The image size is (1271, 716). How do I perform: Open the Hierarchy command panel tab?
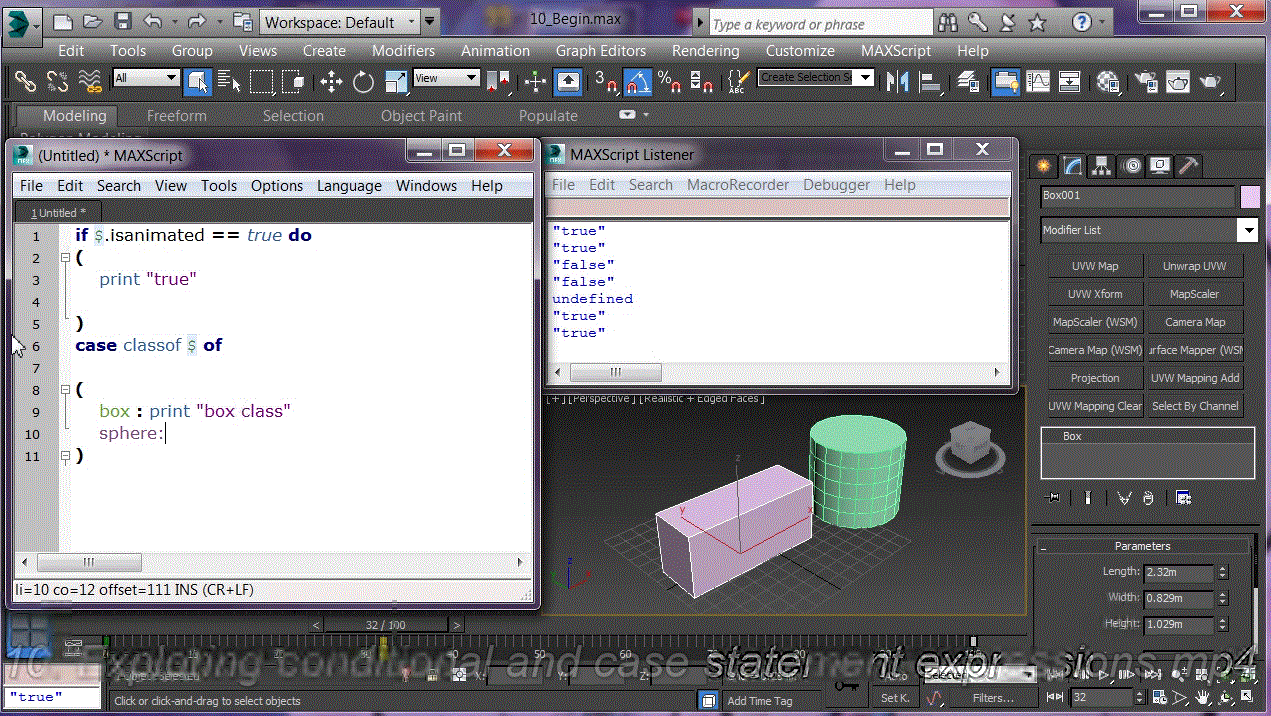point(1102,166)
